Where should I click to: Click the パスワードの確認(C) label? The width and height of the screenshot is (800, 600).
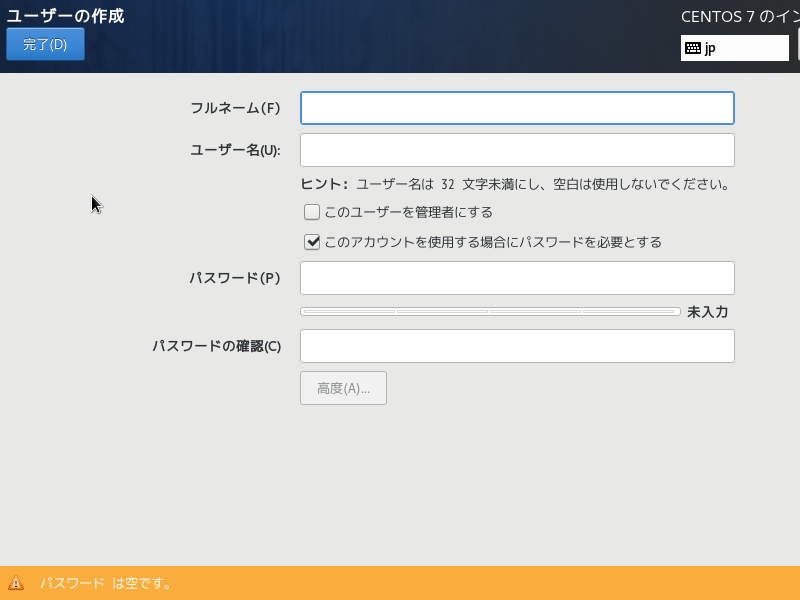216,346
